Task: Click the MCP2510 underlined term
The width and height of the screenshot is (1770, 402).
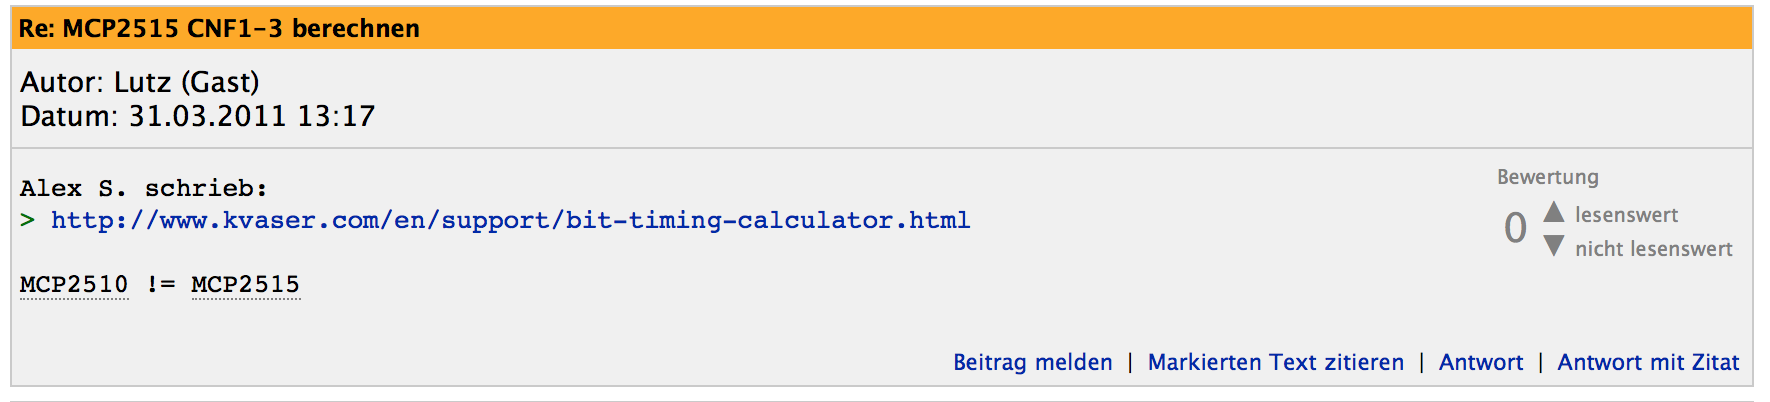Action: click(74, 285)
